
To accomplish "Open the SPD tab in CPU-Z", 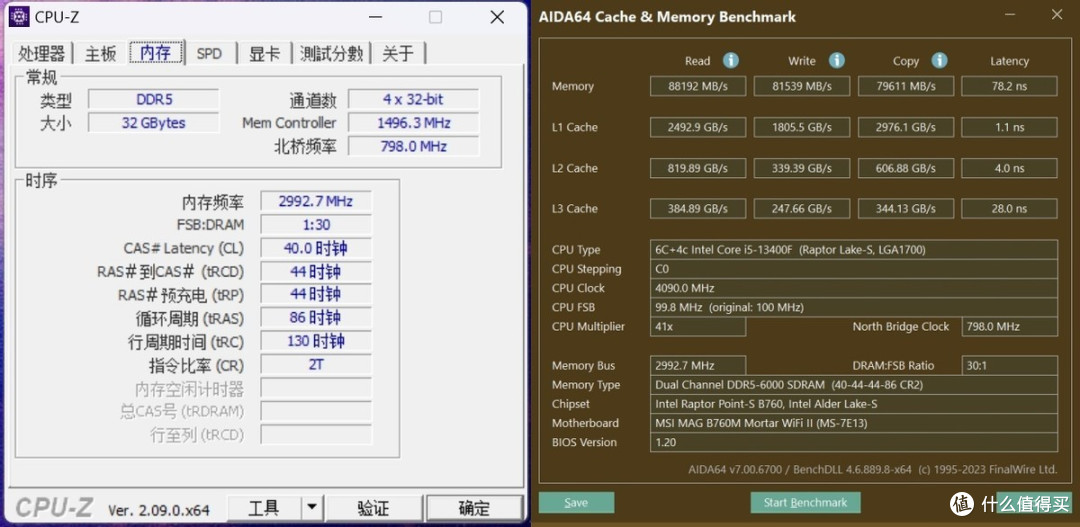I will (x=209, y=54).
